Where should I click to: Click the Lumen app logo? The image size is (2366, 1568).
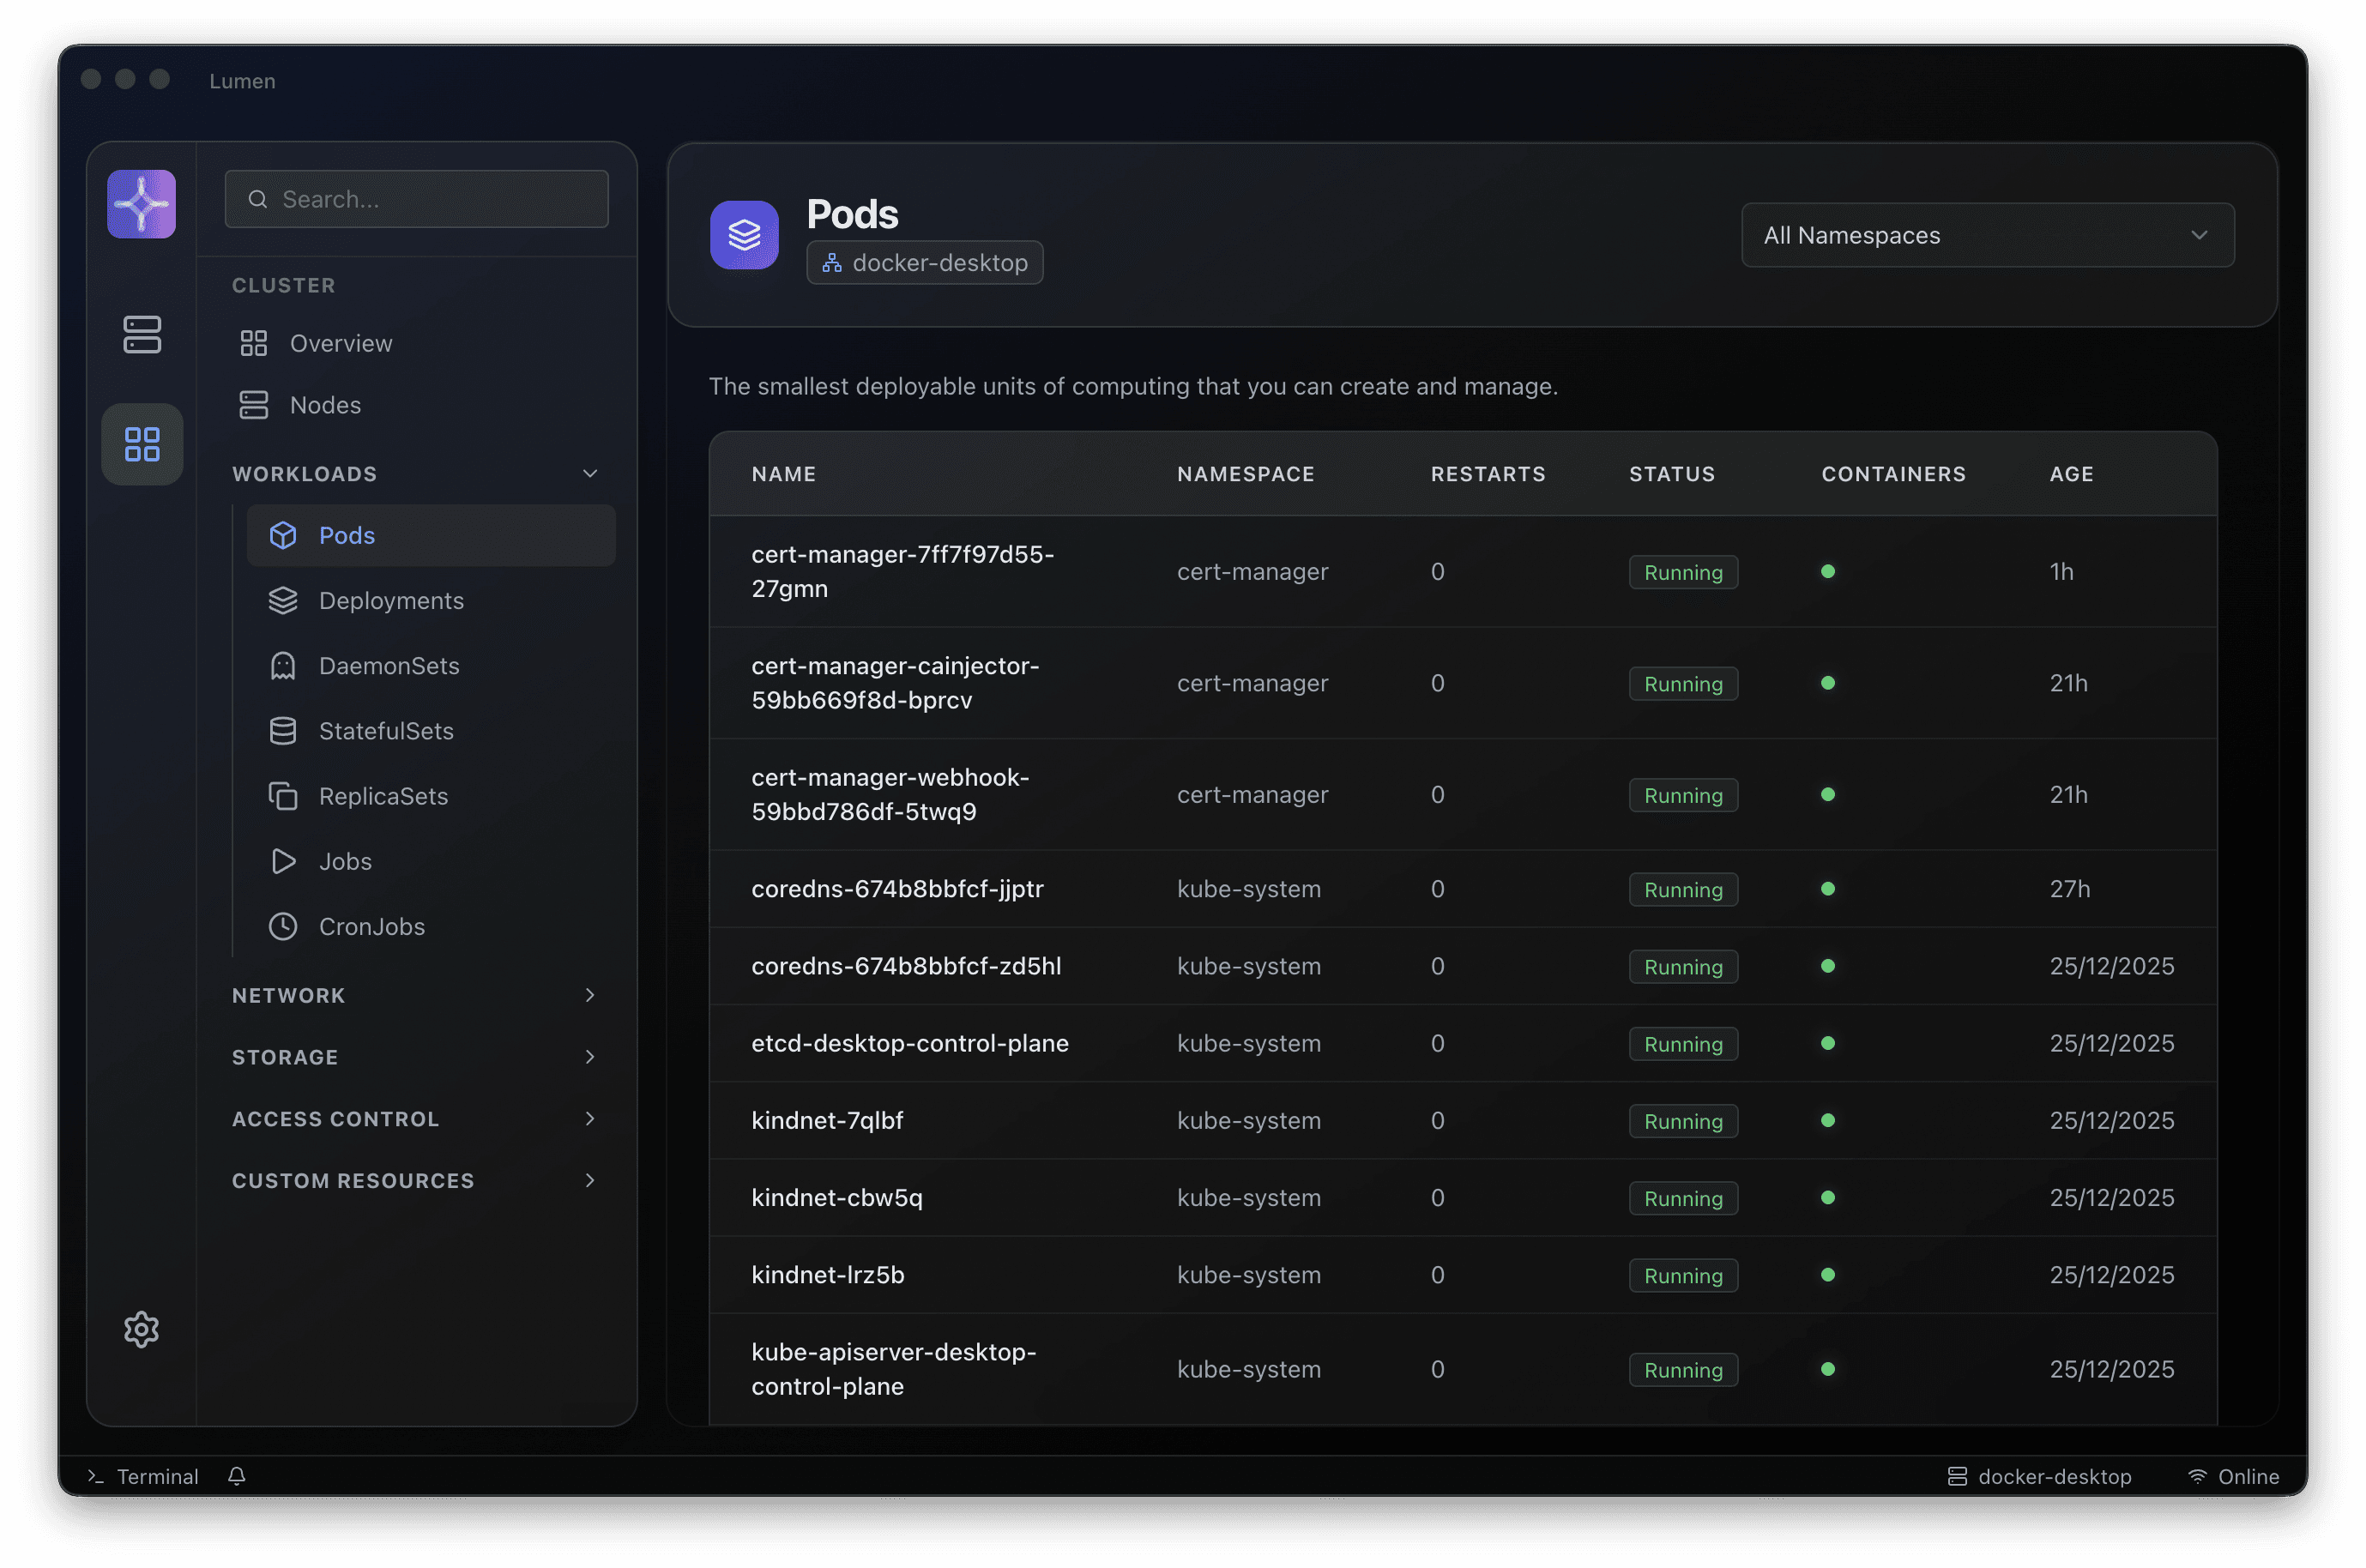141,203
